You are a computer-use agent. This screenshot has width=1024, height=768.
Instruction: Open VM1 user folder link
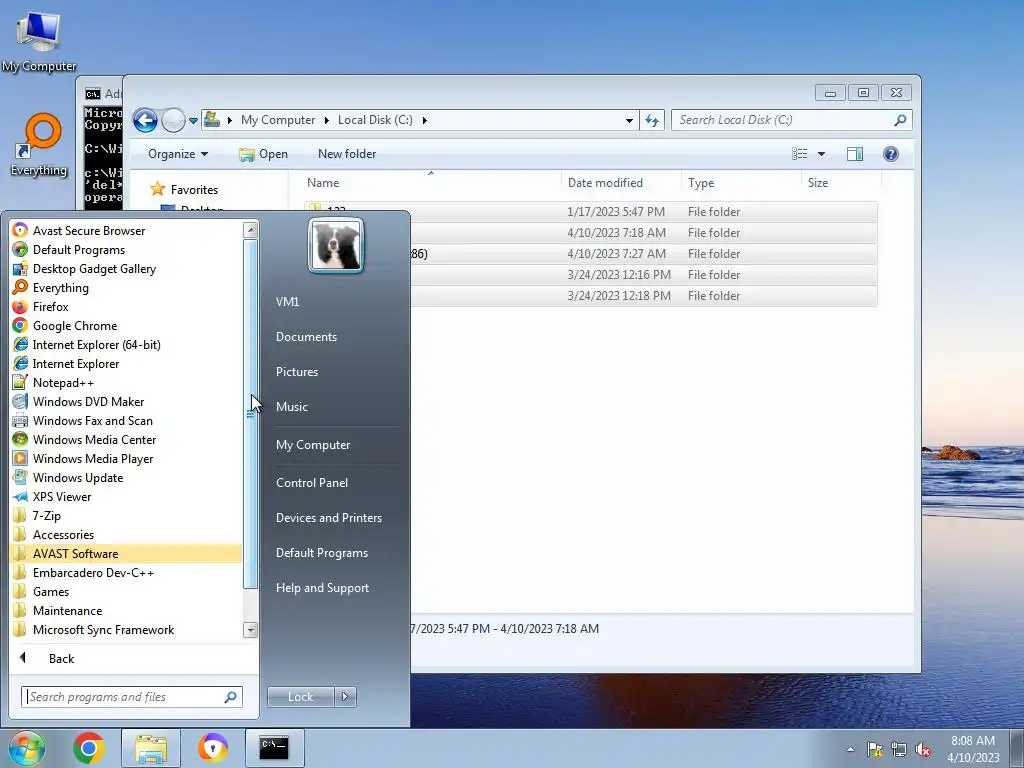click(287, 302)
